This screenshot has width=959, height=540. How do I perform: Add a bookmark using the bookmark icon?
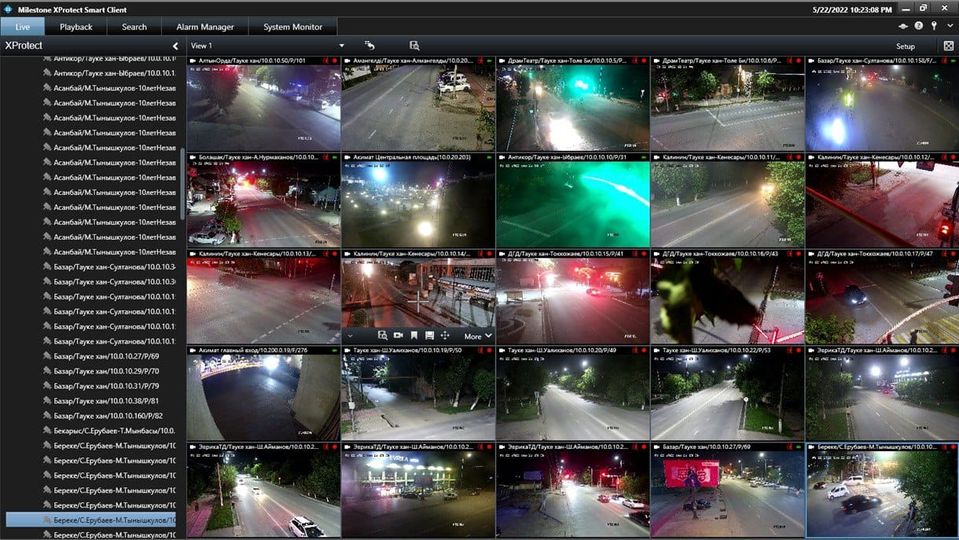pos(414,336)
